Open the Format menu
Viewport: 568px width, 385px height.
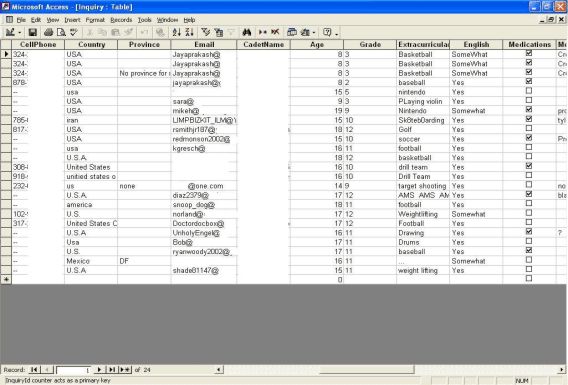tap(95, 20)
